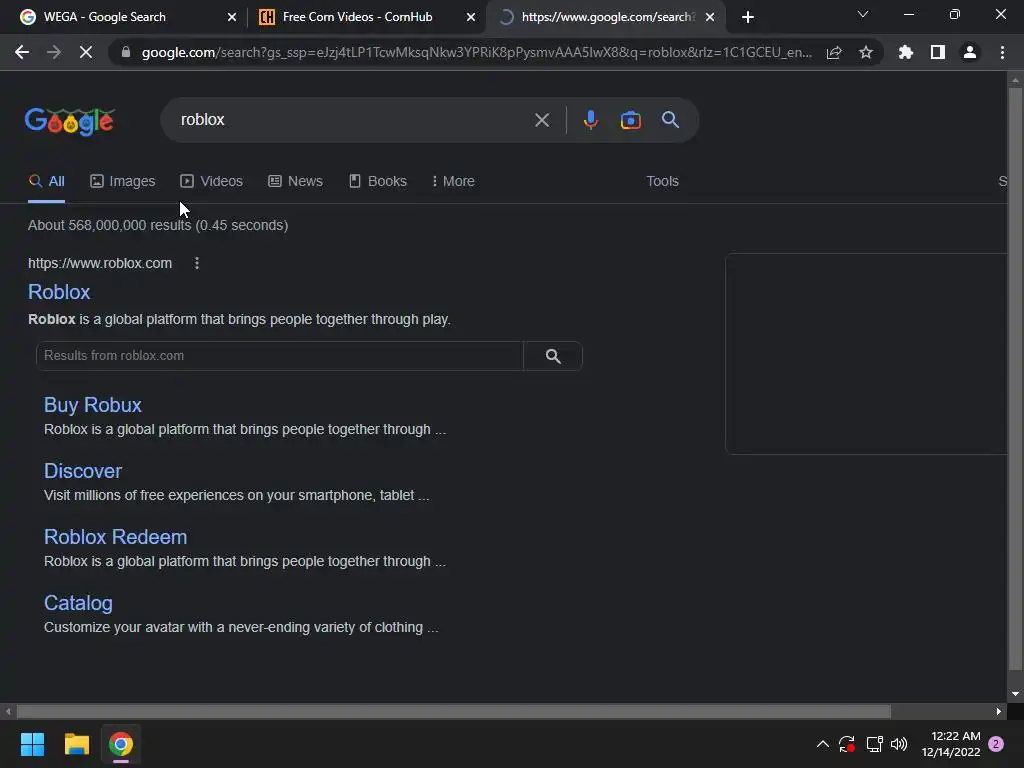Submit search with magnifier icon
The height and width of the screenshot is (768, 1024).
click(670, 120)
